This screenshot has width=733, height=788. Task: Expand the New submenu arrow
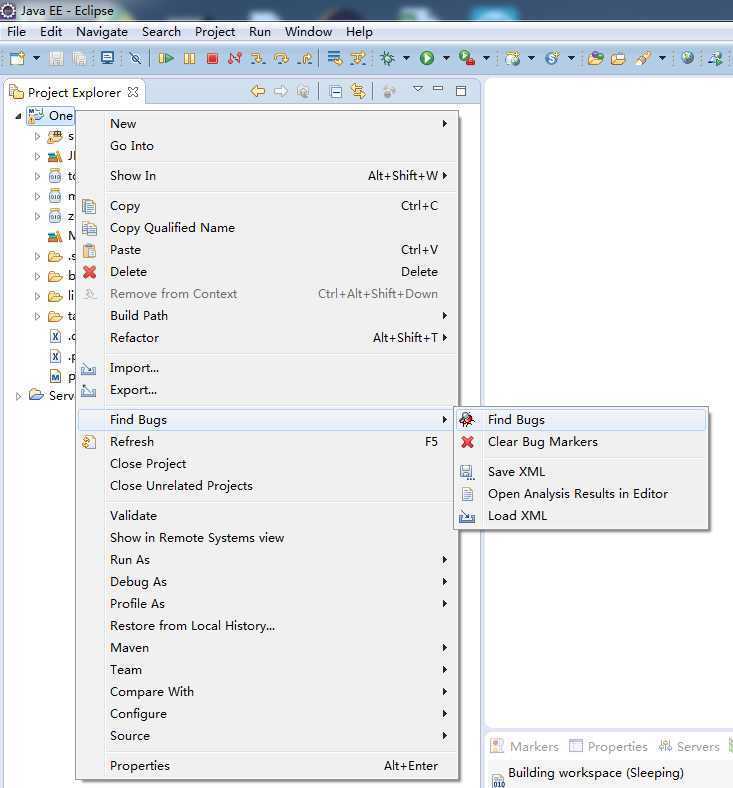(445, 124)
